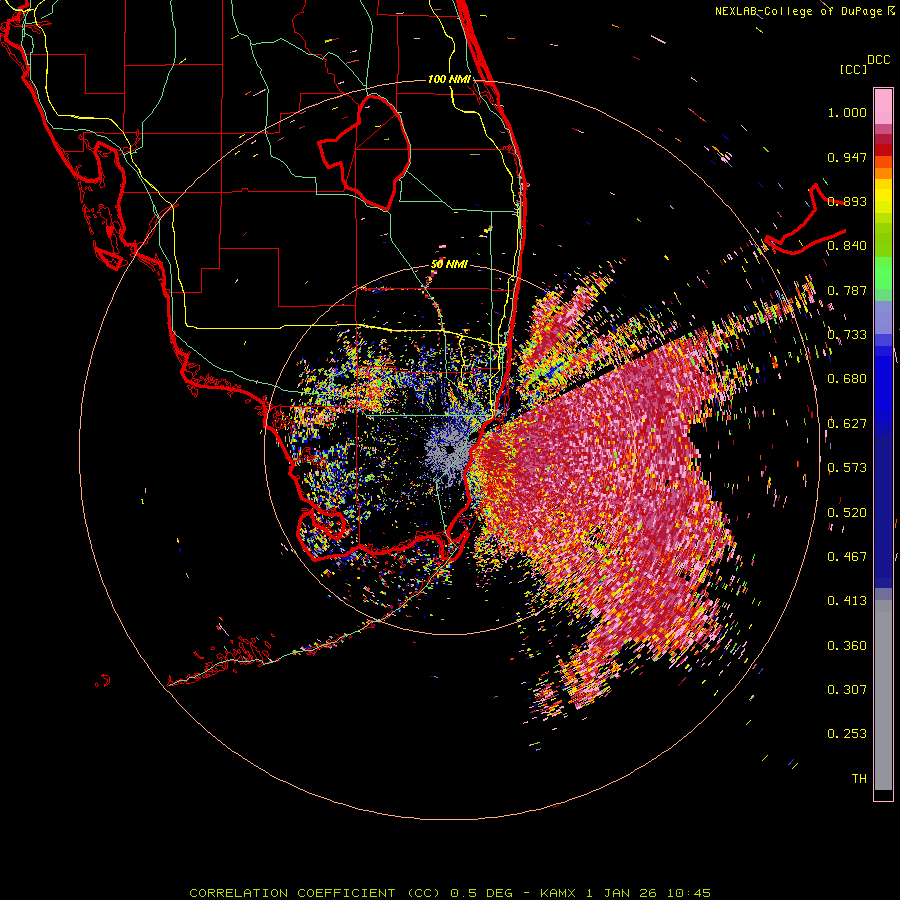The height and width of the screenshot is (900, 900).
Task: Click the black radar site dot at KAMX
Action: point(450,449)
